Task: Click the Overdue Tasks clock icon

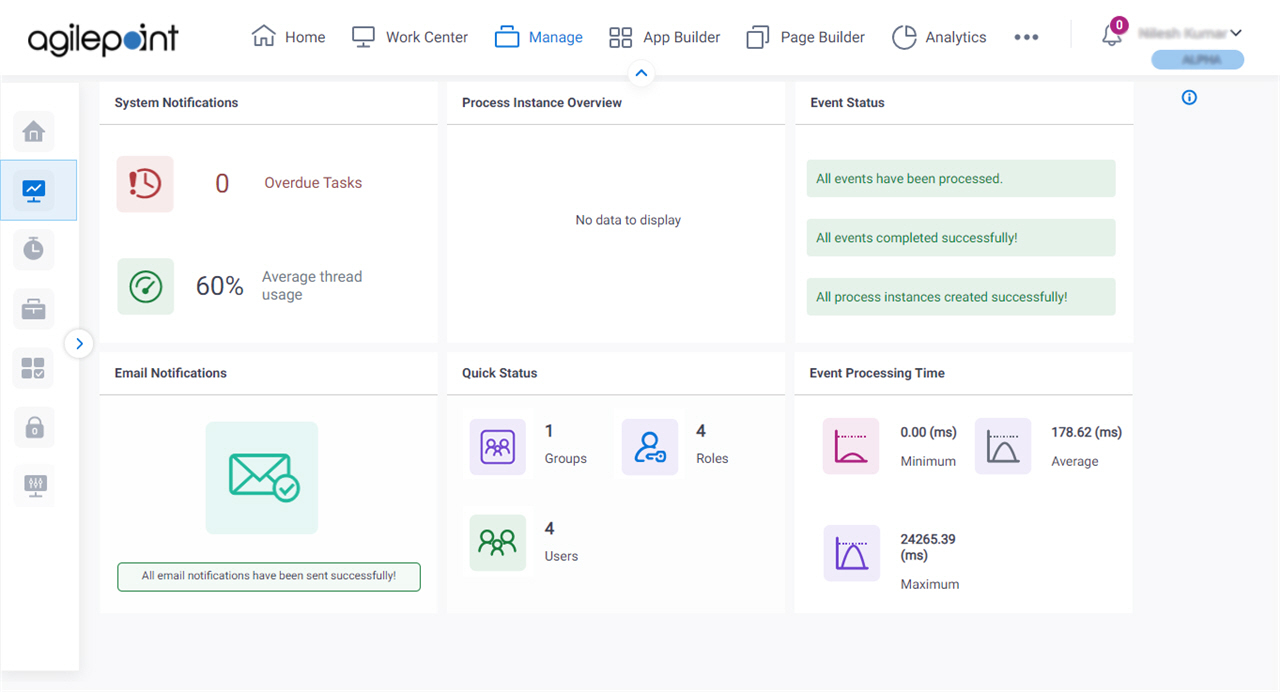Action: coord(145,183)
